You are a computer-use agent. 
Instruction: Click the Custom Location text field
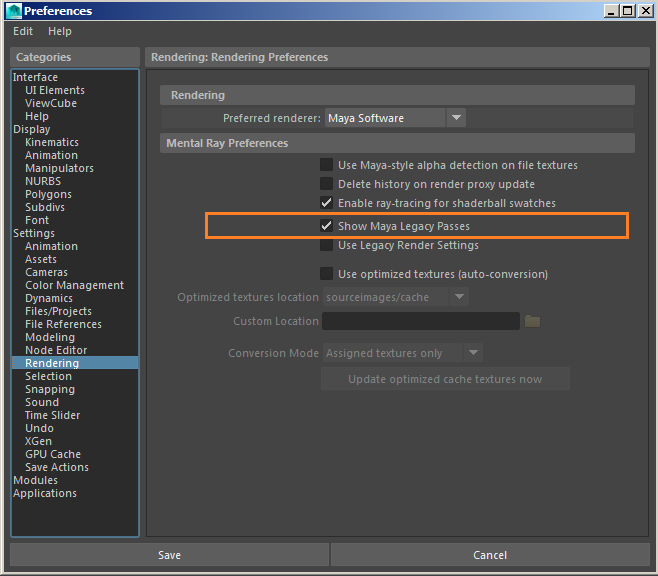pyautogui.click(x=421, y=321)
